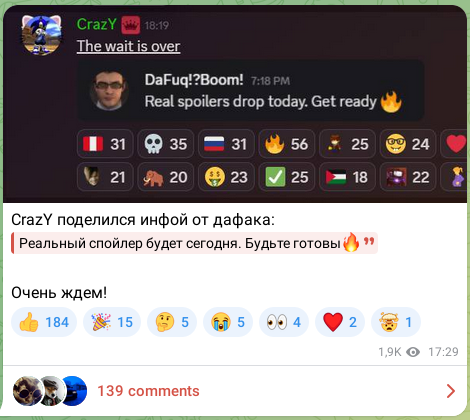Click the thumbs up reaction with 184
This screenshot has height=420, width=470.
click(x=44, y=322)
